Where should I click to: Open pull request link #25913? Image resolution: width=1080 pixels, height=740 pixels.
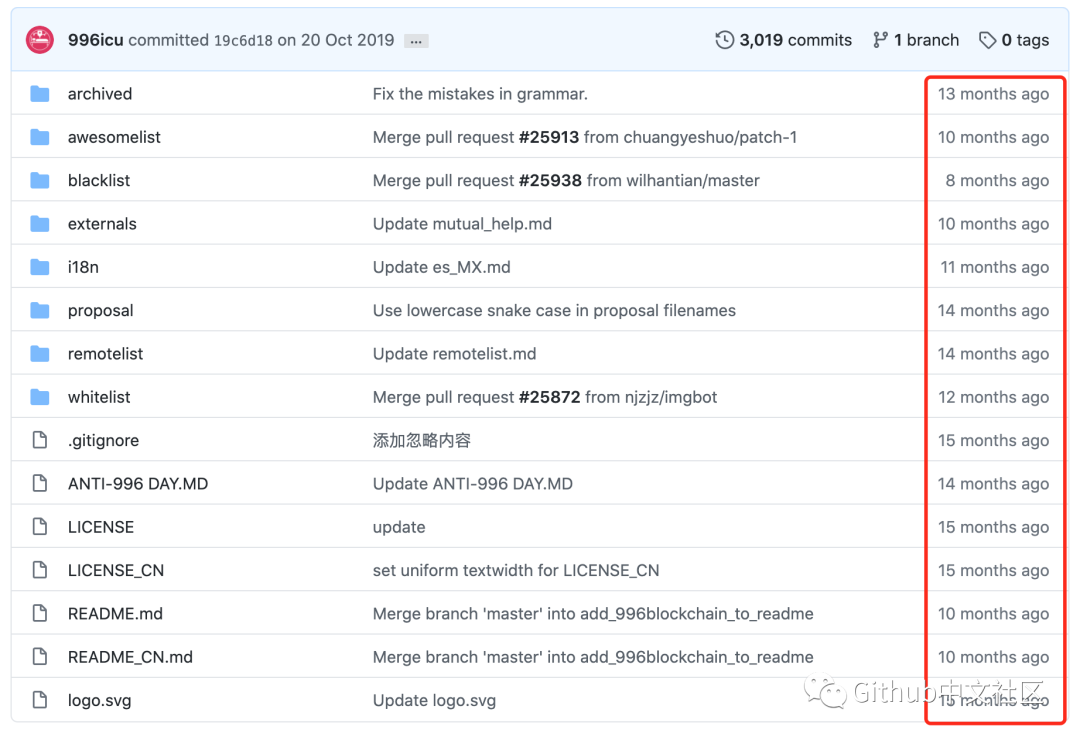549,137
